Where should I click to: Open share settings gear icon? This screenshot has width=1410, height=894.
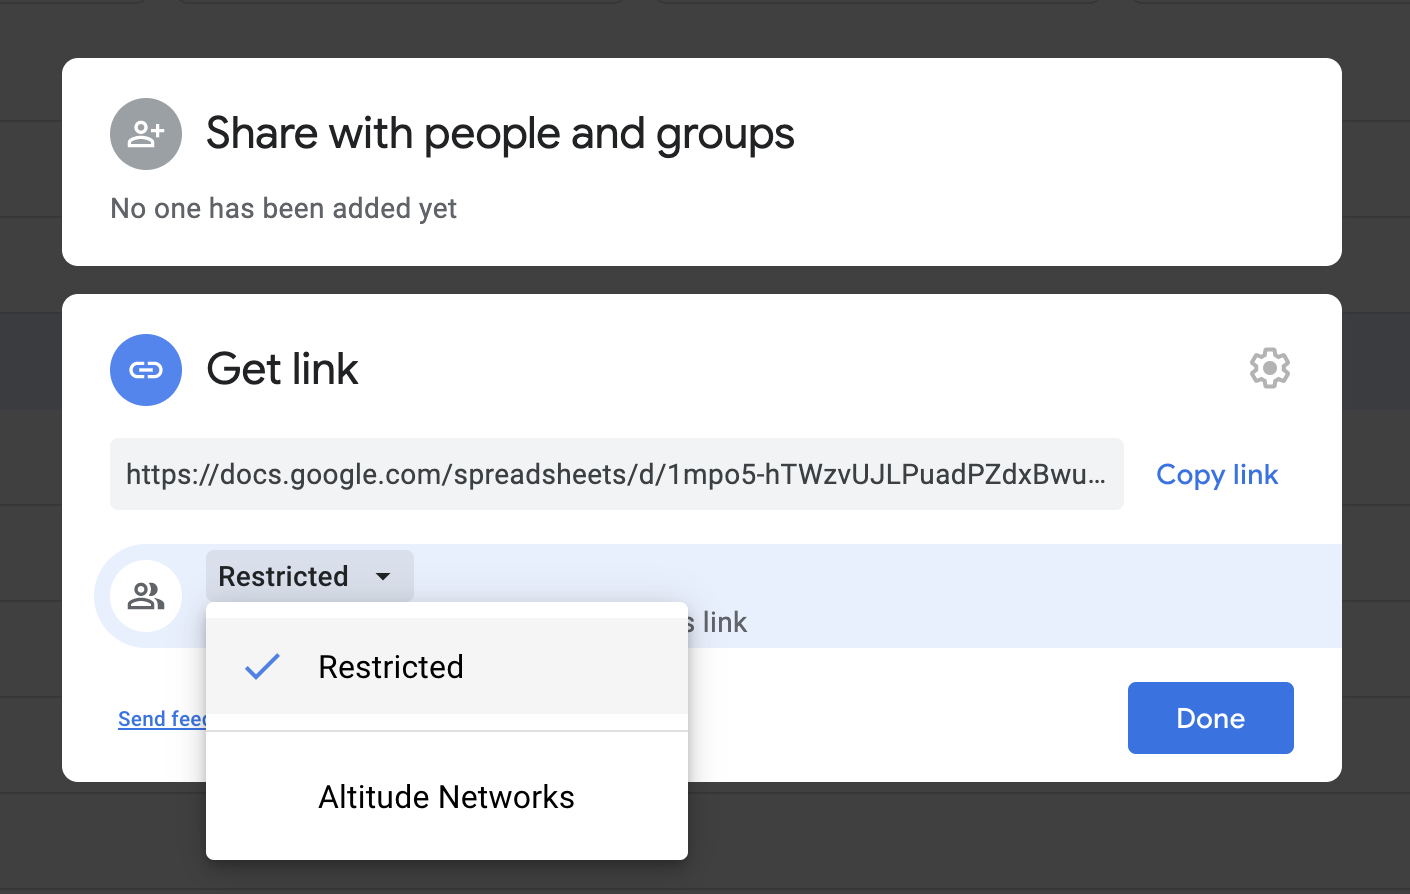coord(1269,369)
